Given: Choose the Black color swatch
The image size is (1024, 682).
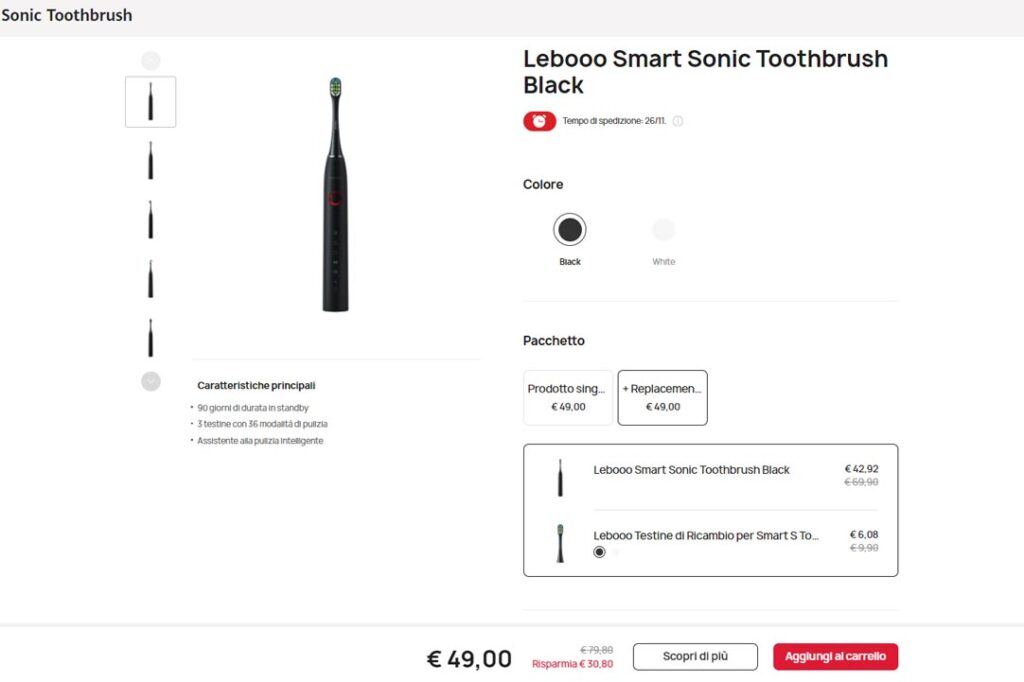Looking at the screenshot, I should click(570, 230).
